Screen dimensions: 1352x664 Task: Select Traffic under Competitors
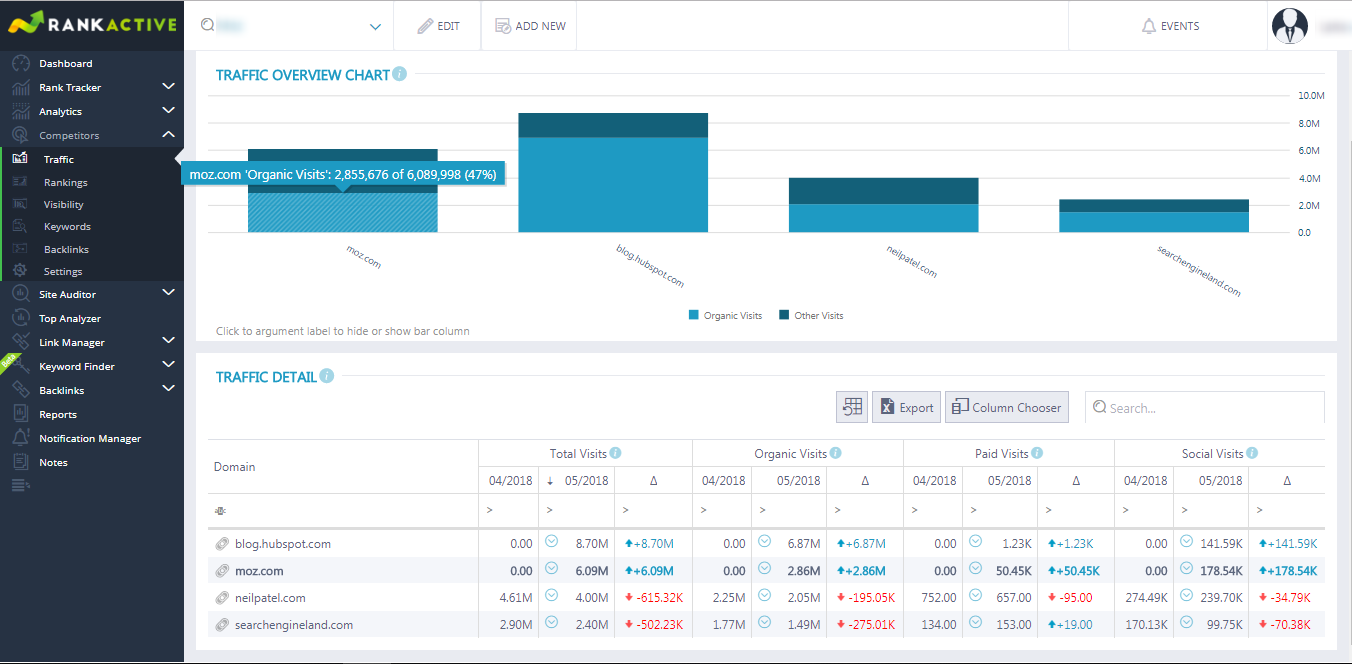point(59,159)
